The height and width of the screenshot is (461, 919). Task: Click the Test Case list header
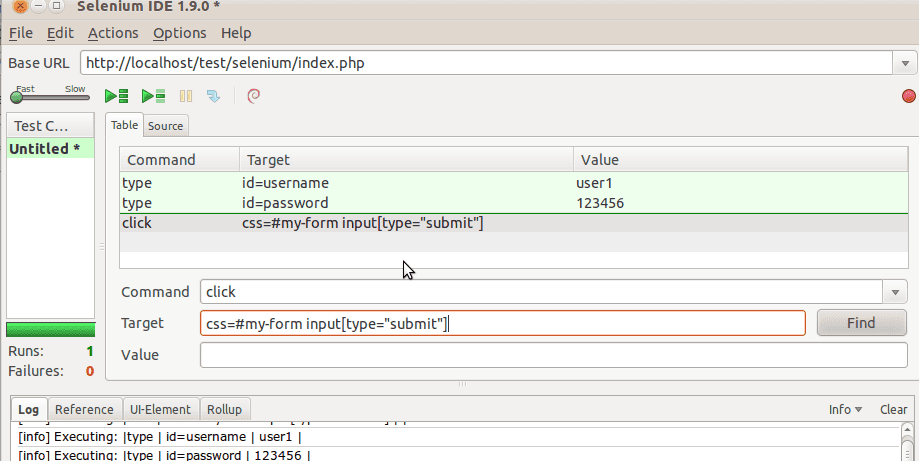pos(50,126)
